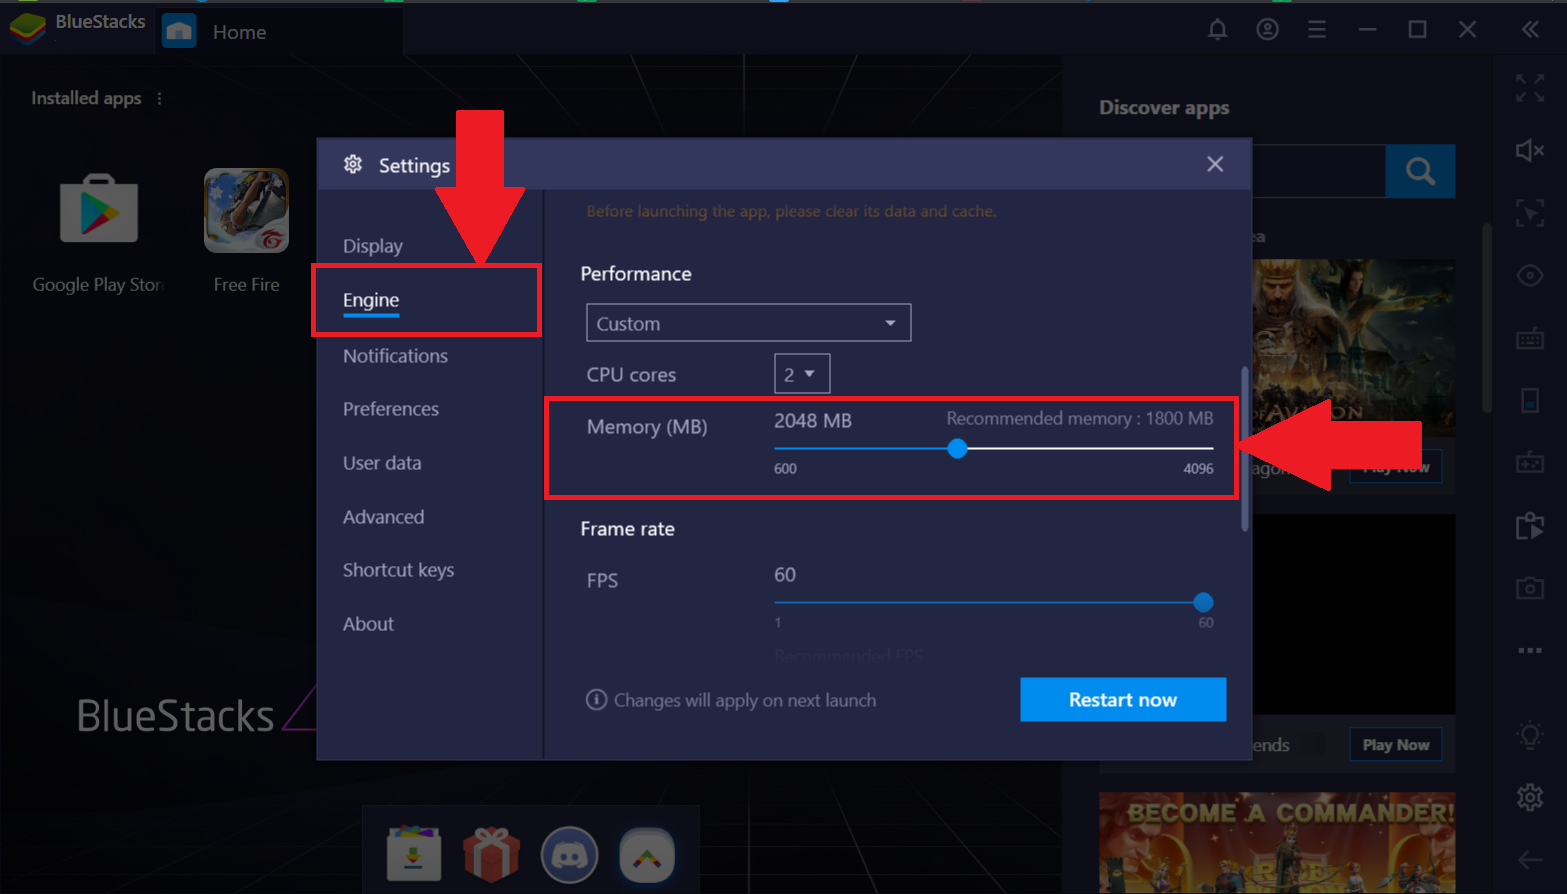The height and width of the screenshot is (894, 1567).
Task: Open the castle game banner thumbnail
Action: tap(1354, 348)
